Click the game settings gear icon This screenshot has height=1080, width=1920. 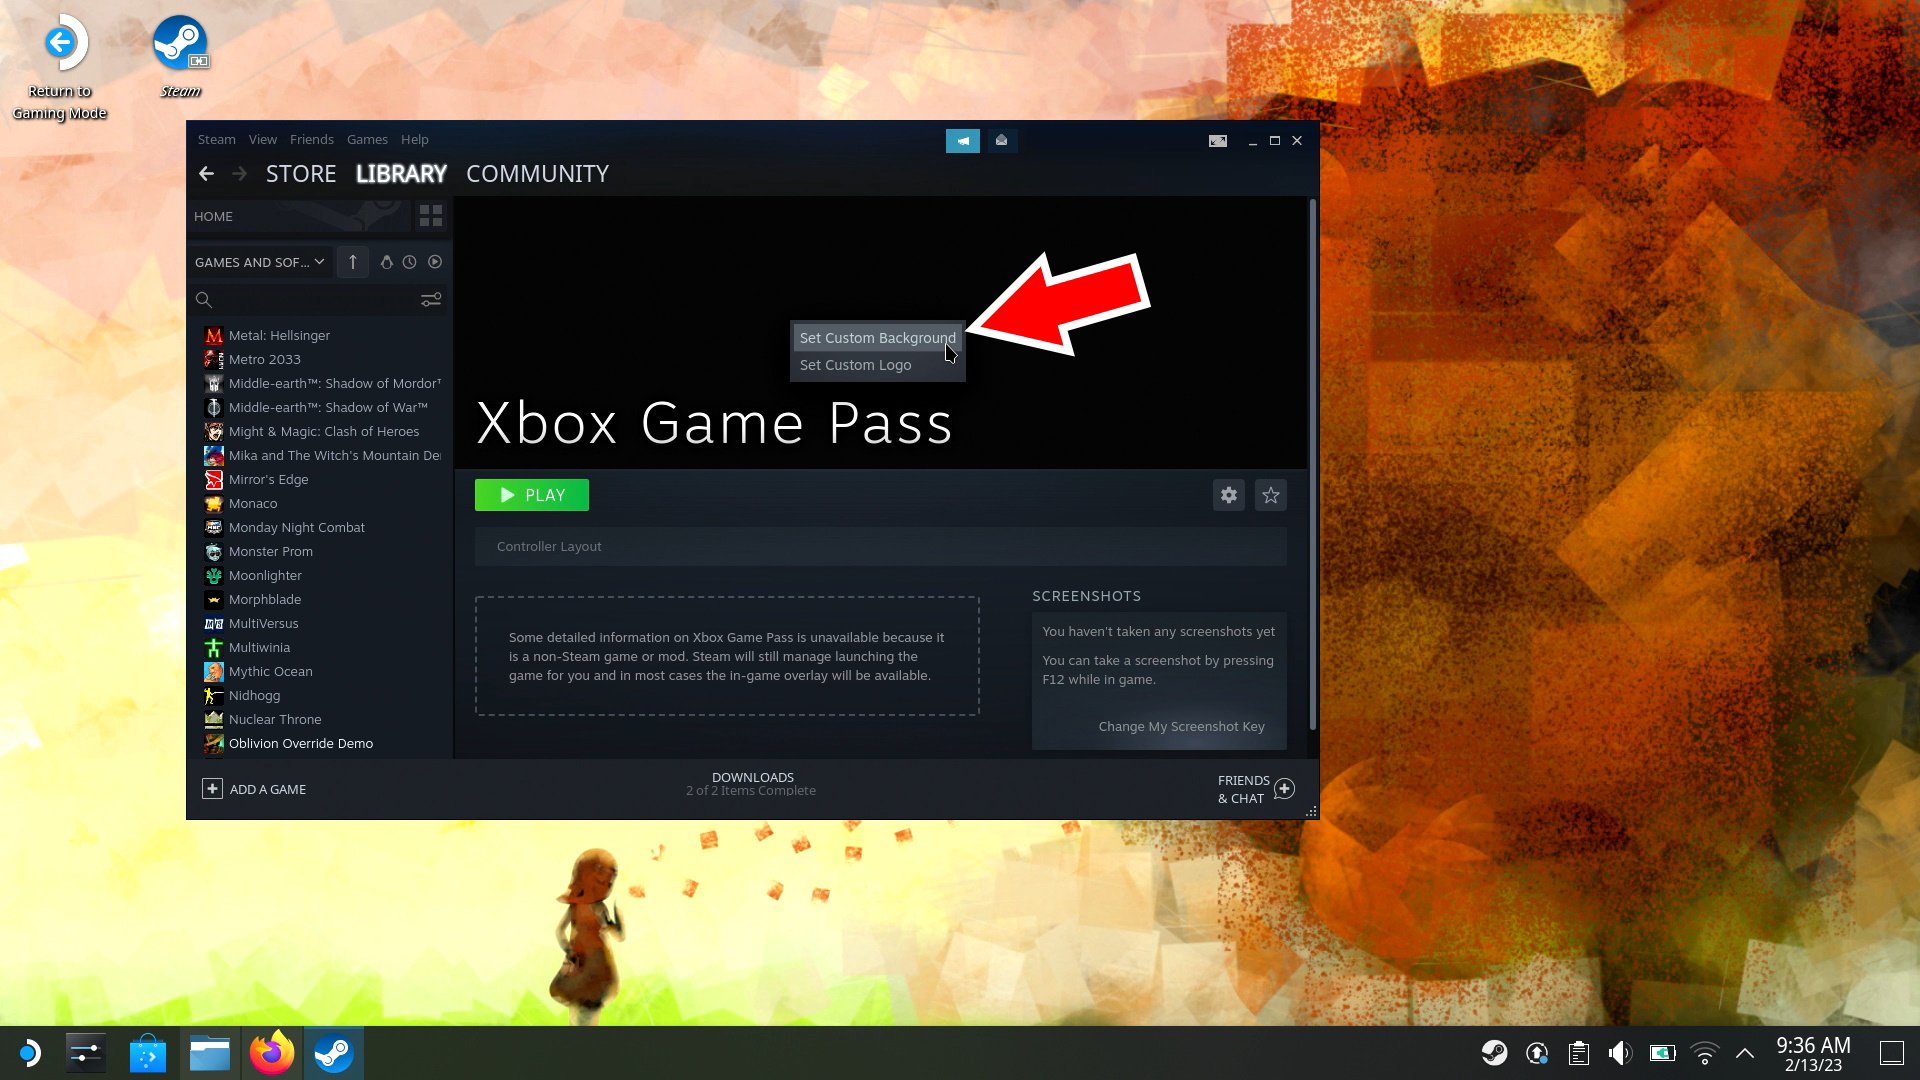click(1229, 495)
